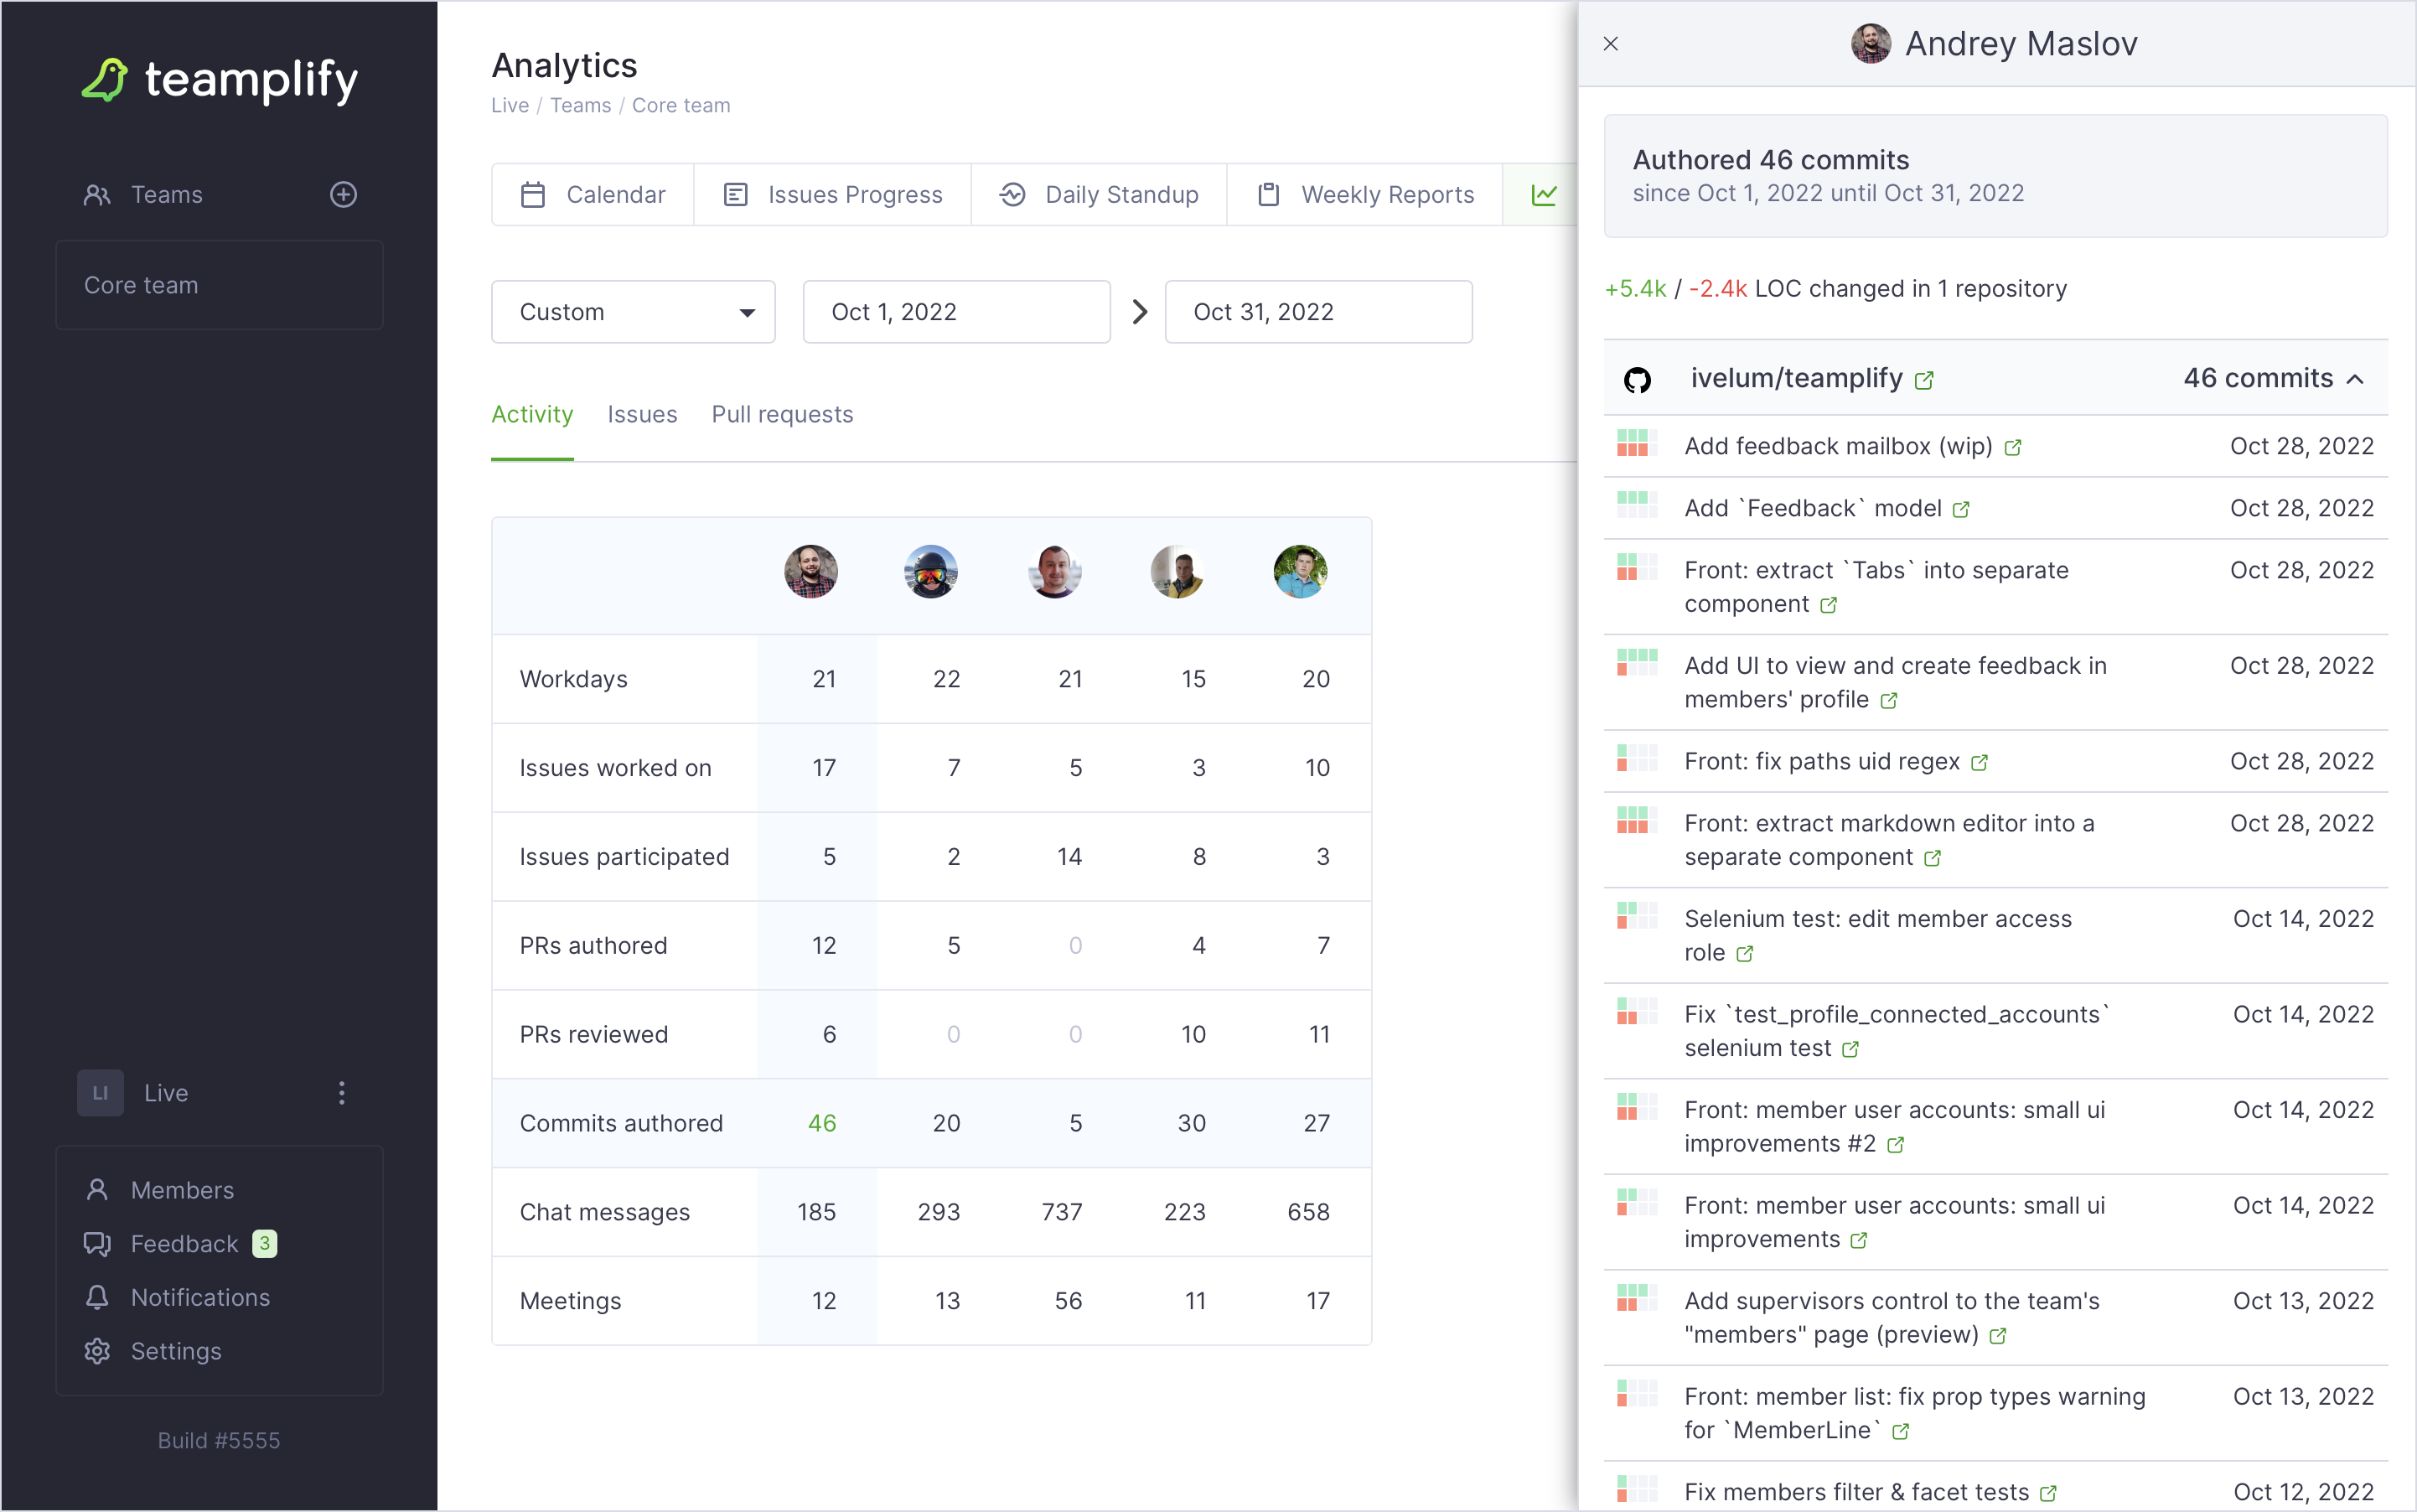Switch to the Pull requests tab
The width and height of the screenshot is (2417, 1512).
782,414
